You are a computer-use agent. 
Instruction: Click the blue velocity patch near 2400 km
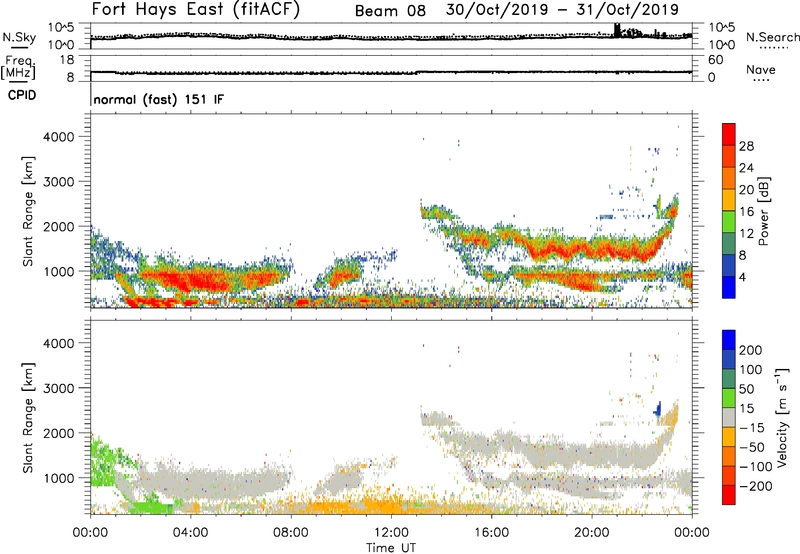coord(658,410)
